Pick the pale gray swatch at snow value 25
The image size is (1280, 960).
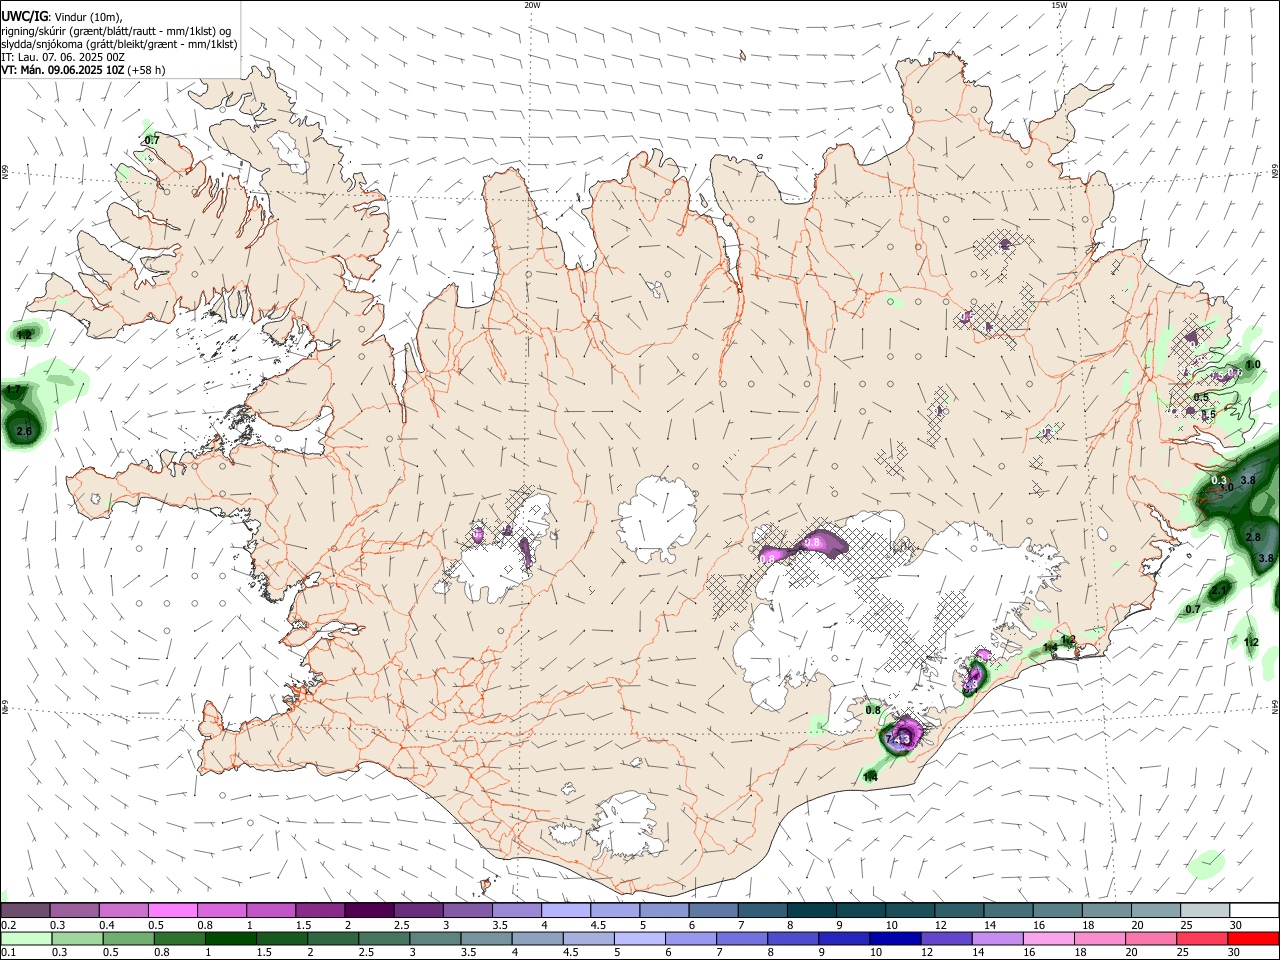tap(1204, 911)
